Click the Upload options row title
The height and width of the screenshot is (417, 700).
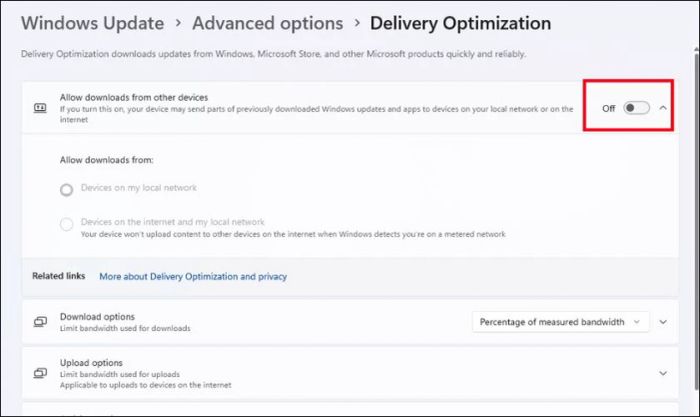(91, 363)
